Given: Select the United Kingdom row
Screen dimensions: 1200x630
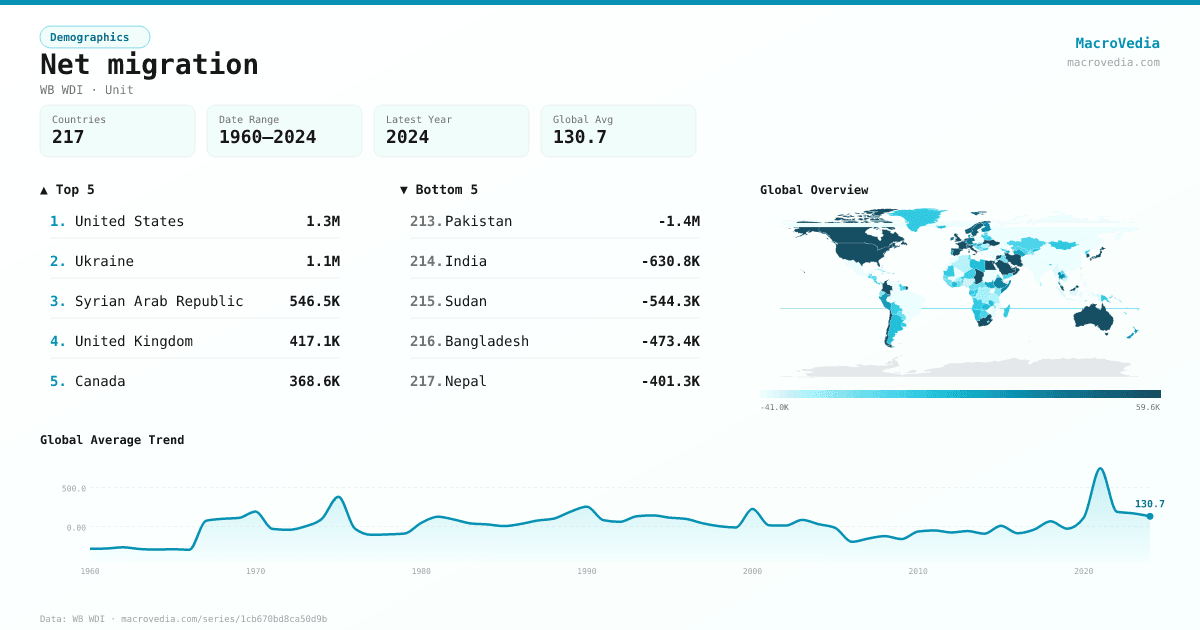Looking at the screenshot, I should pyautogui.click(x=195, y=341).
